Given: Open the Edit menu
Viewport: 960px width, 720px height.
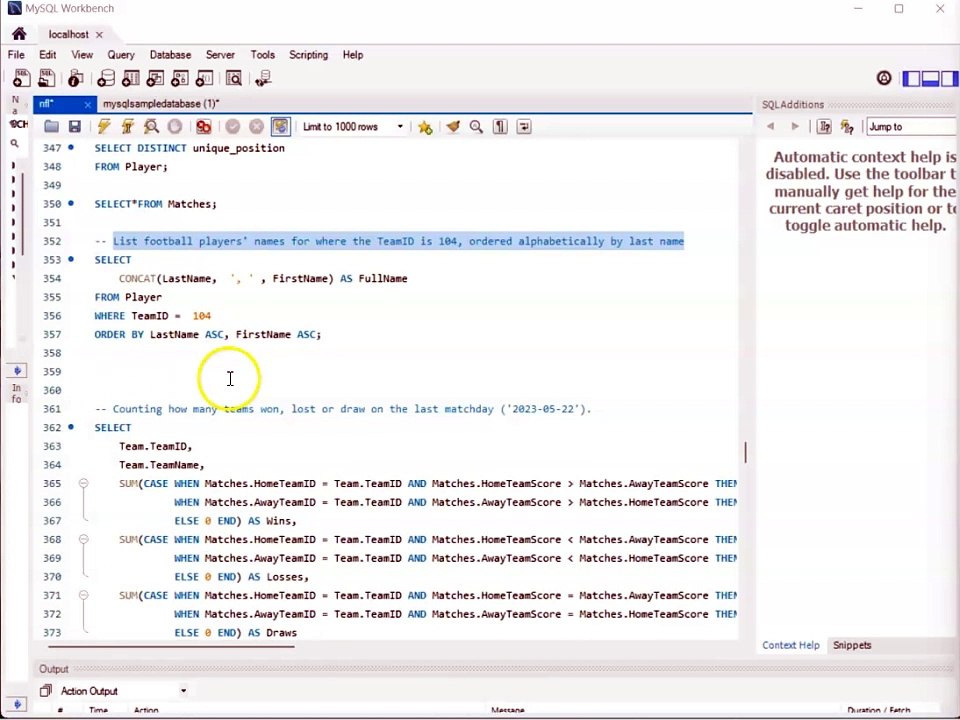Looking at the screenshot, I should pyautogui.click(x=48, y=54).
